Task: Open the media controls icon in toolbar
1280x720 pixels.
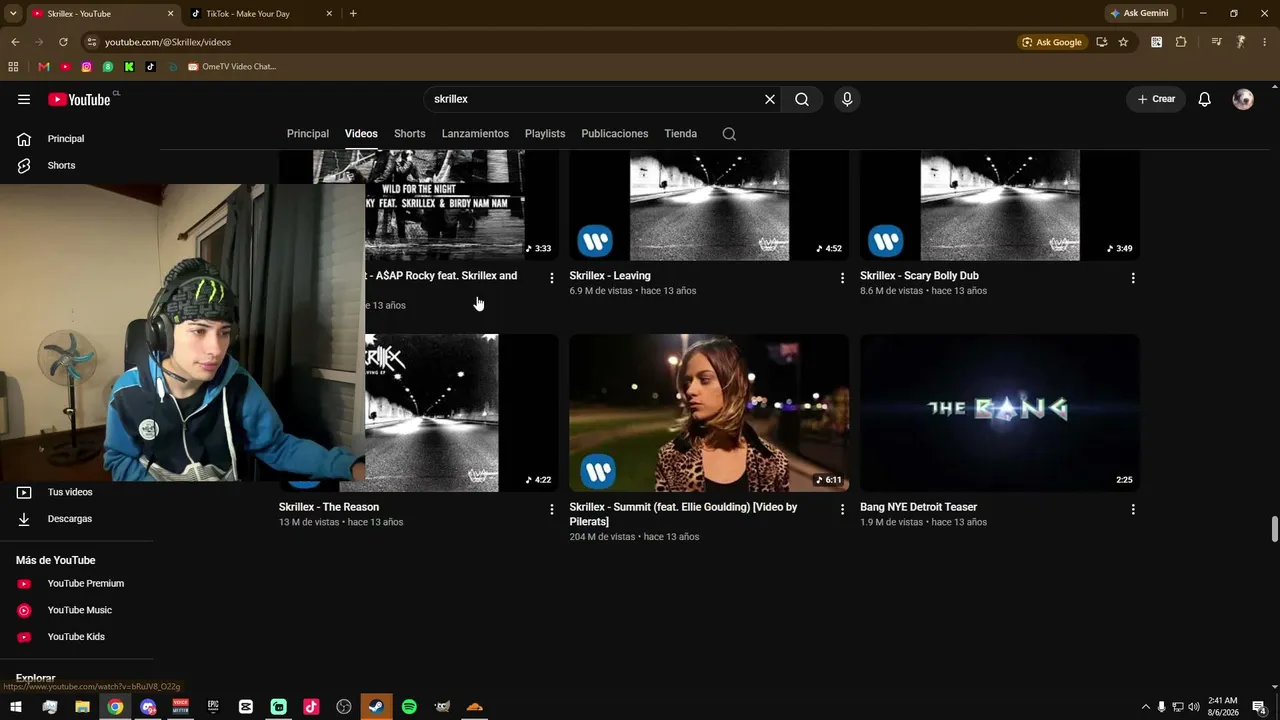Action: [x=1216, y=42]
